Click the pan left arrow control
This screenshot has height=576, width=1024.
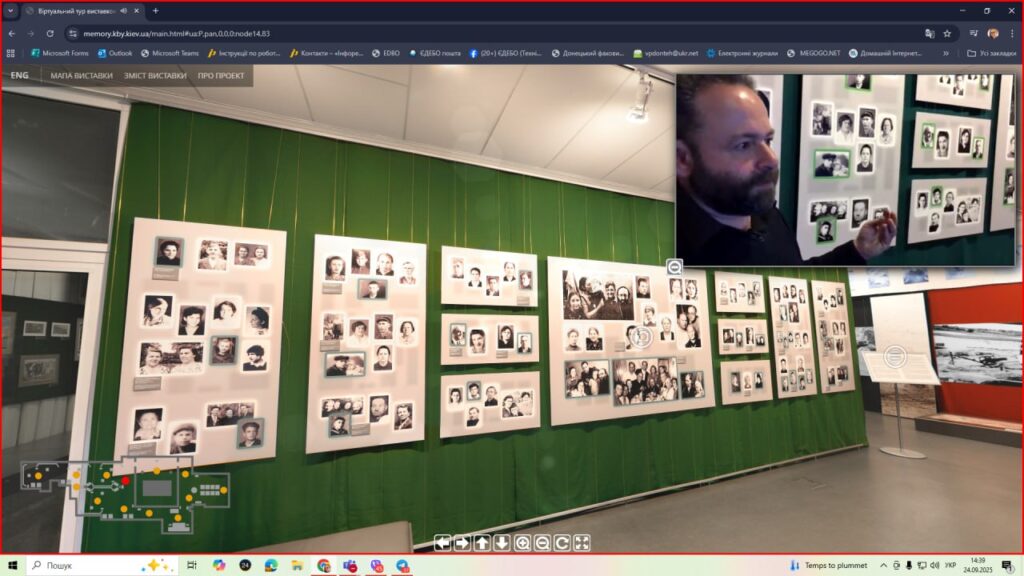pyautogui.click(x=442, y=543)
